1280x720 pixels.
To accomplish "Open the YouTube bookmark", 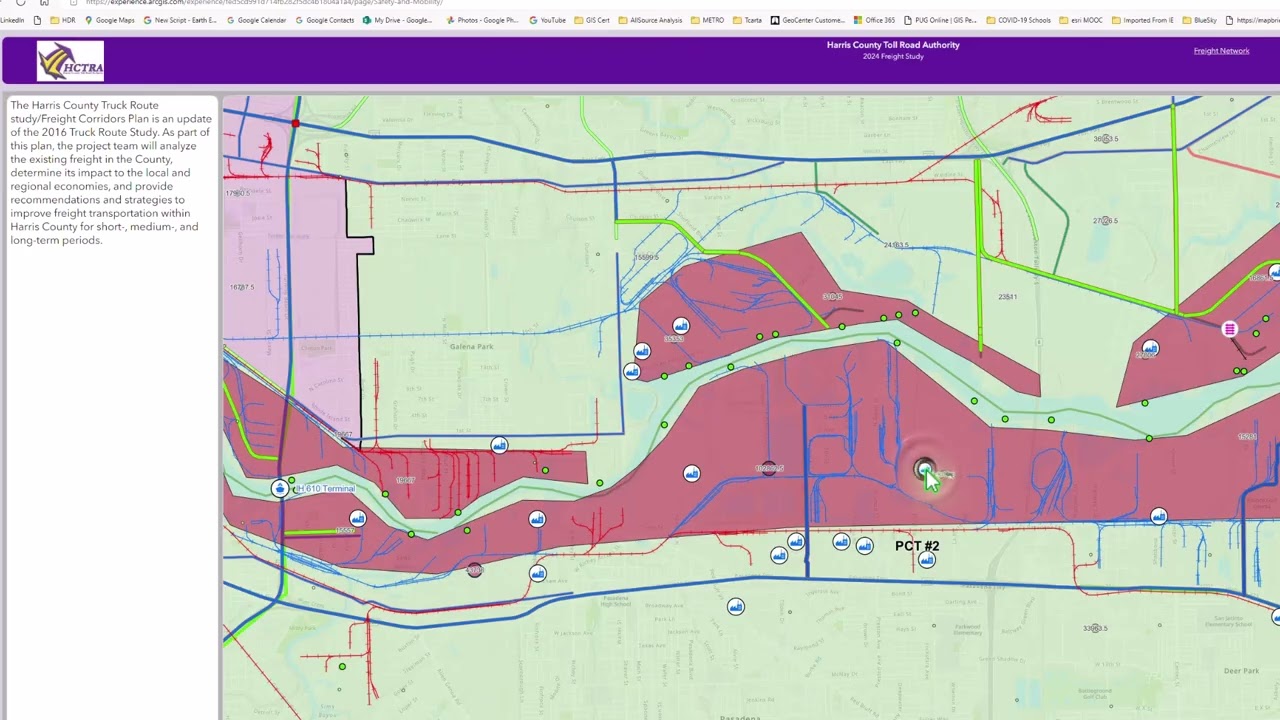I will click(548, 20).
